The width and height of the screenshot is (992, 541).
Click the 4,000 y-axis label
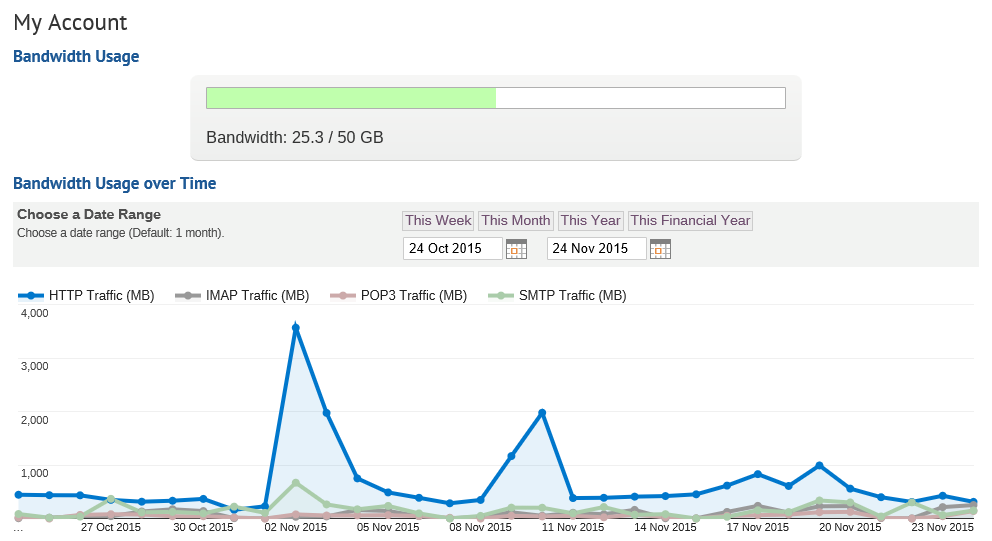[x=34, y=313]
